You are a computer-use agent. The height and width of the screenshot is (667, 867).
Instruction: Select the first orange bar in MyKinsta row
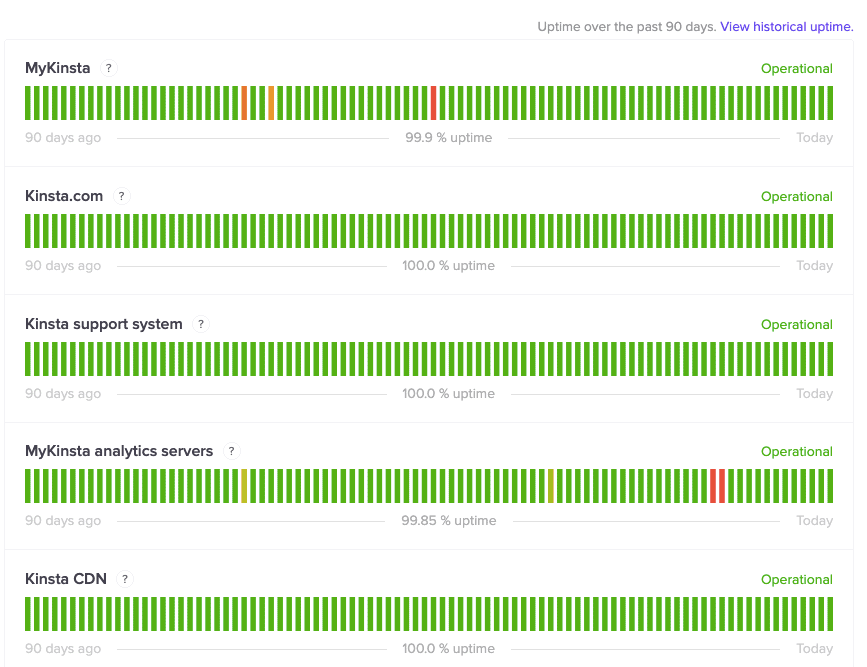244,103
